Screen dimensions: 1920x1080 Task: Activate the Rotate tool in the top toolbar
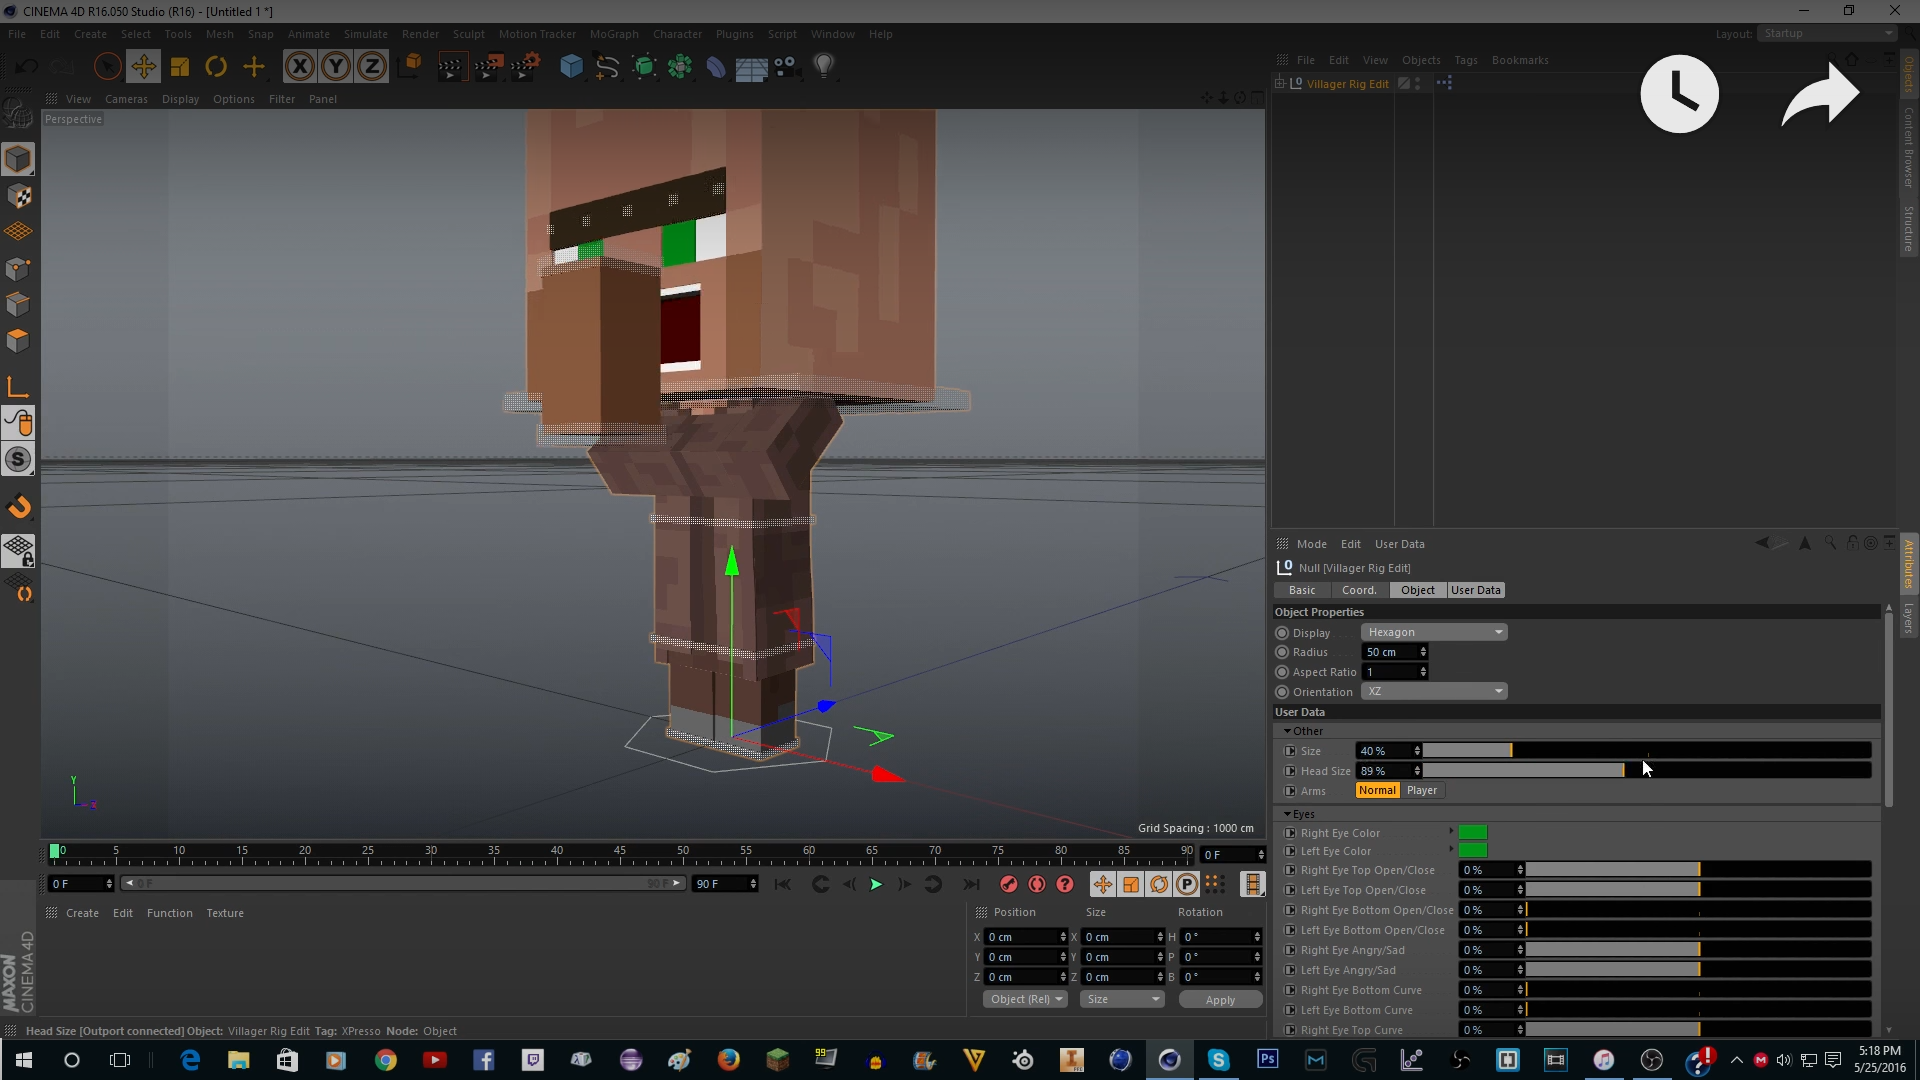coord(216,67)
